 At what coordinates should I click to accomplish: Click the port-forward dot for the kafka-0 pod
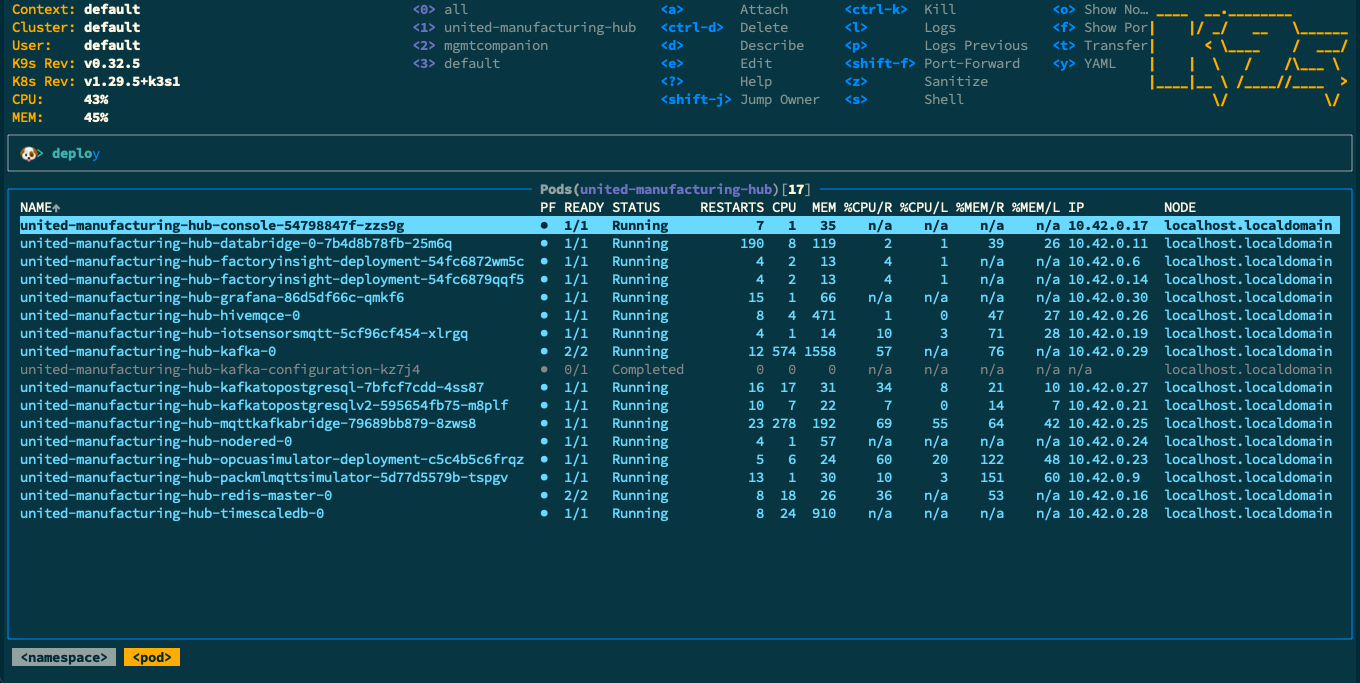544,352
